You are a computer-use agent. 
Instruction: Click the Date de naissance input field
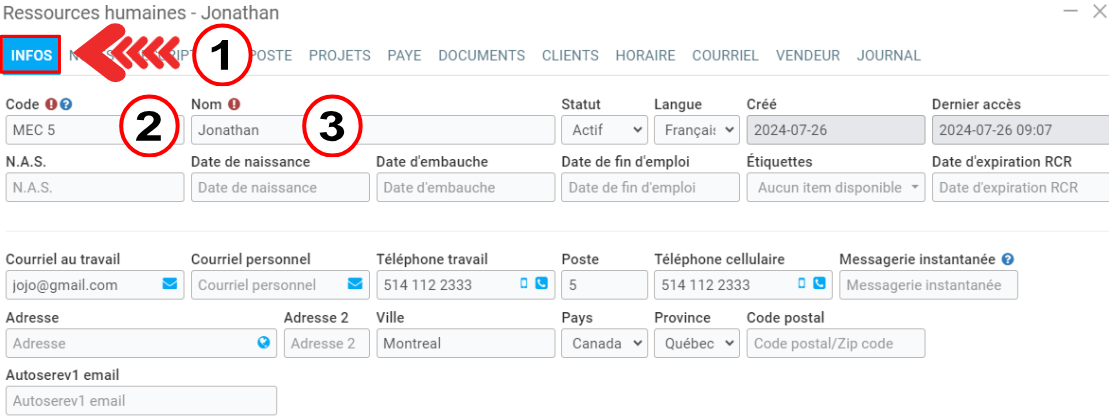click(279, 188)
